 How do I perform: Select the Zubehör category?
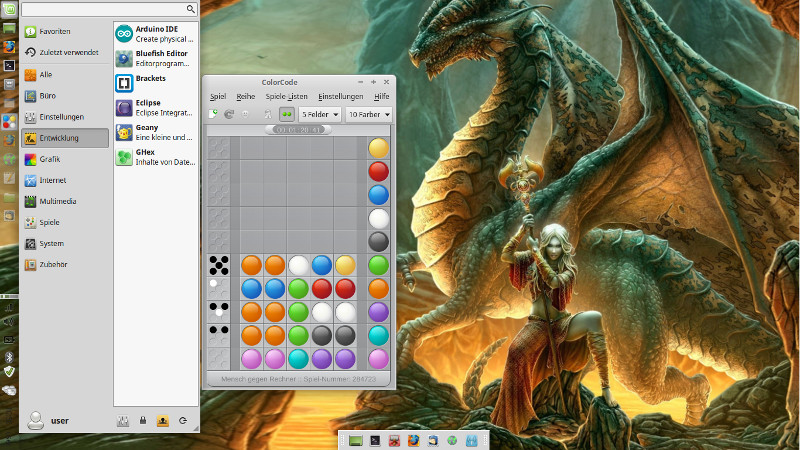click(65, 265)
